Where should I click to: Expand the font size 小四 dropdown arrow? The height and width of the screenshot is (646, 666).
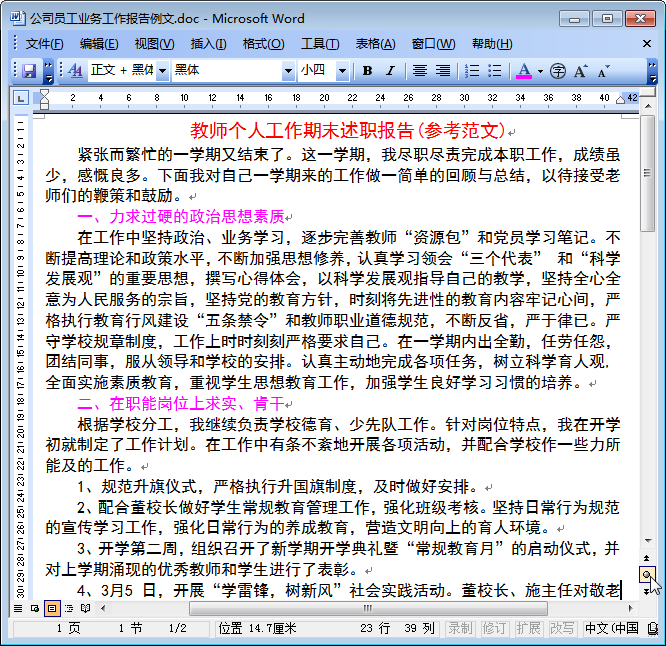pyautogui.click(x=342, y=71)
